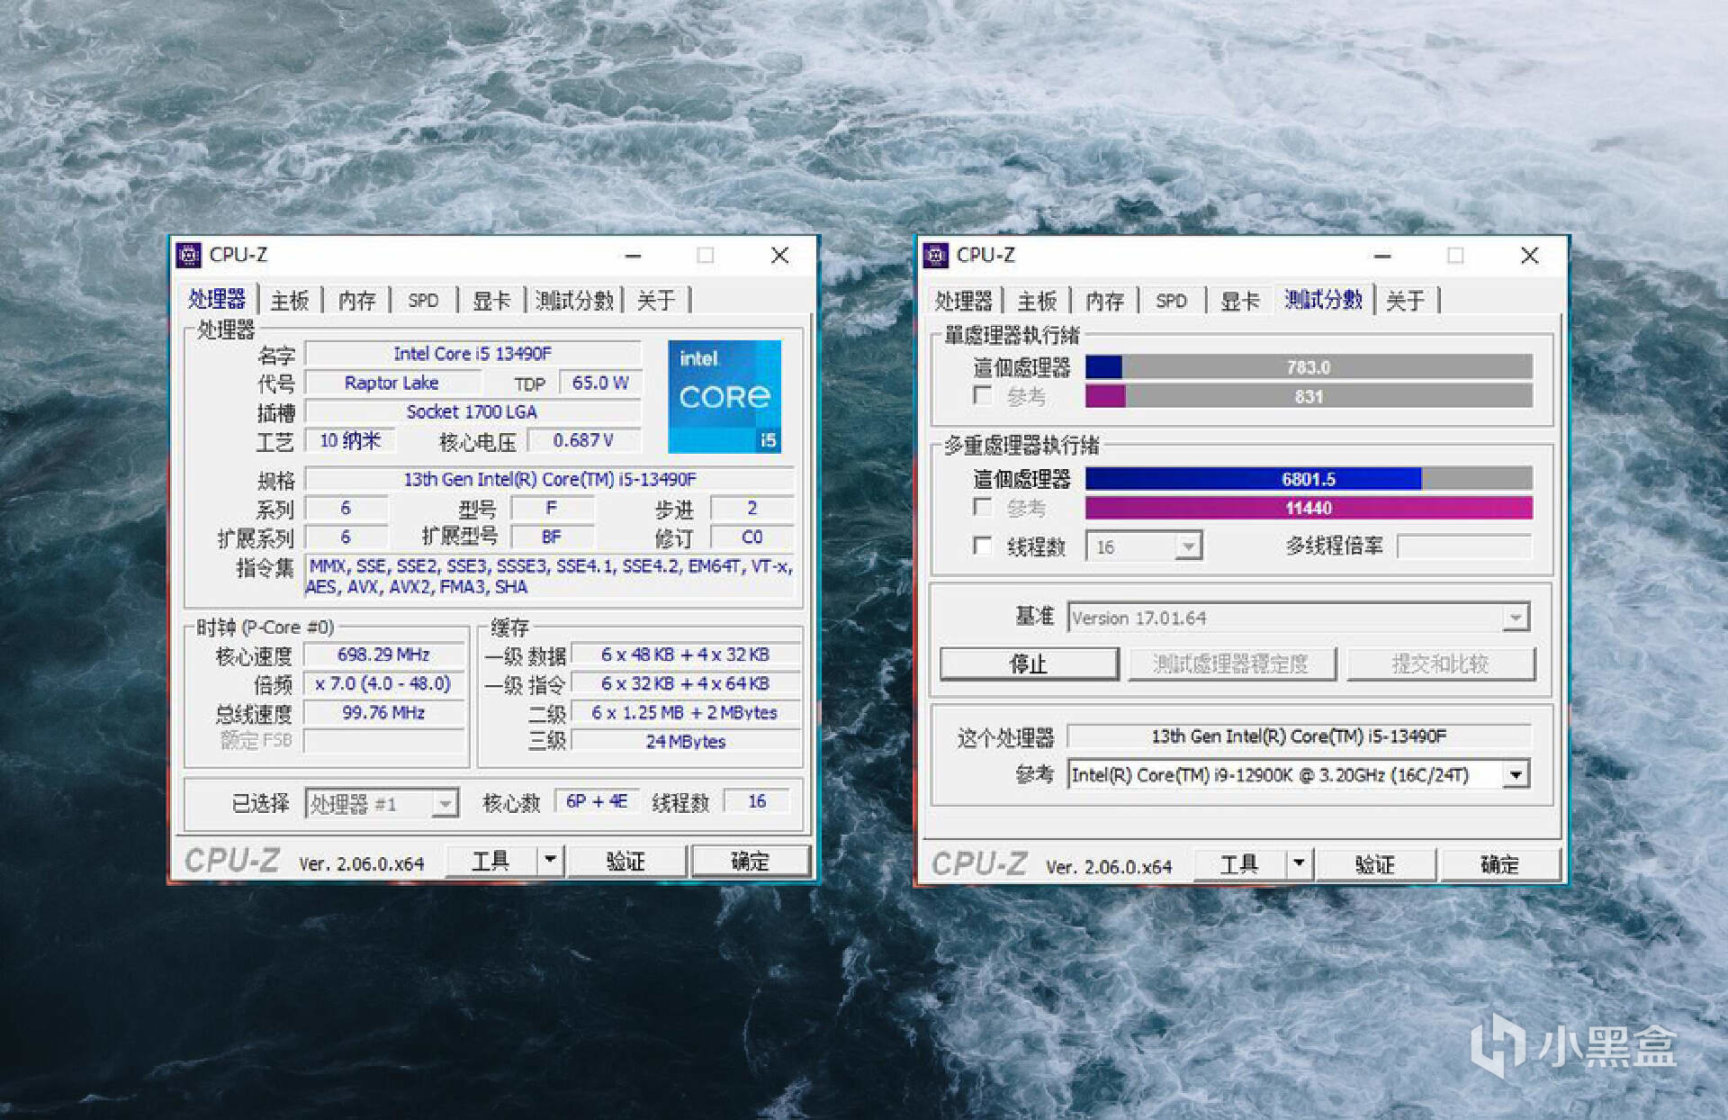Click the CPU-Z logo icon on right window titlebar
The height and width of the screenshot is (1120, 1728).
click(x=937, y=256)
